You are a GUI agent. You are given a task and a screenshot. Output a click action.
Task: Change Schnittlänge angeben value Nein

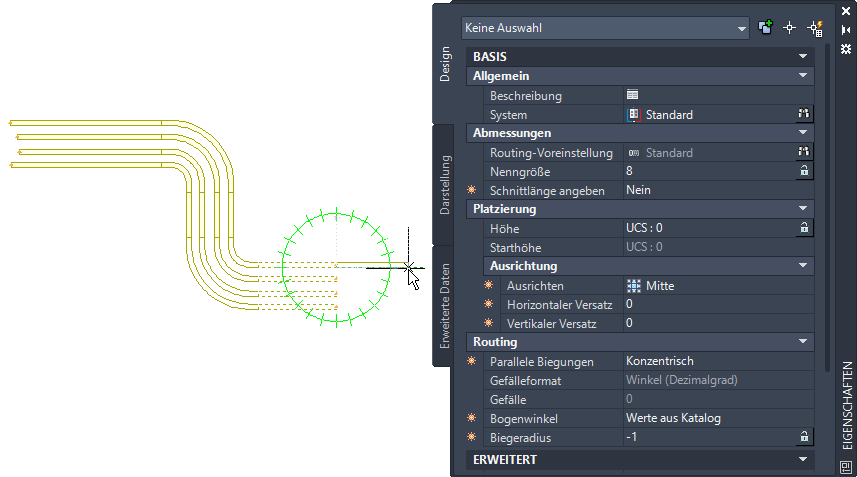[718, 190]
